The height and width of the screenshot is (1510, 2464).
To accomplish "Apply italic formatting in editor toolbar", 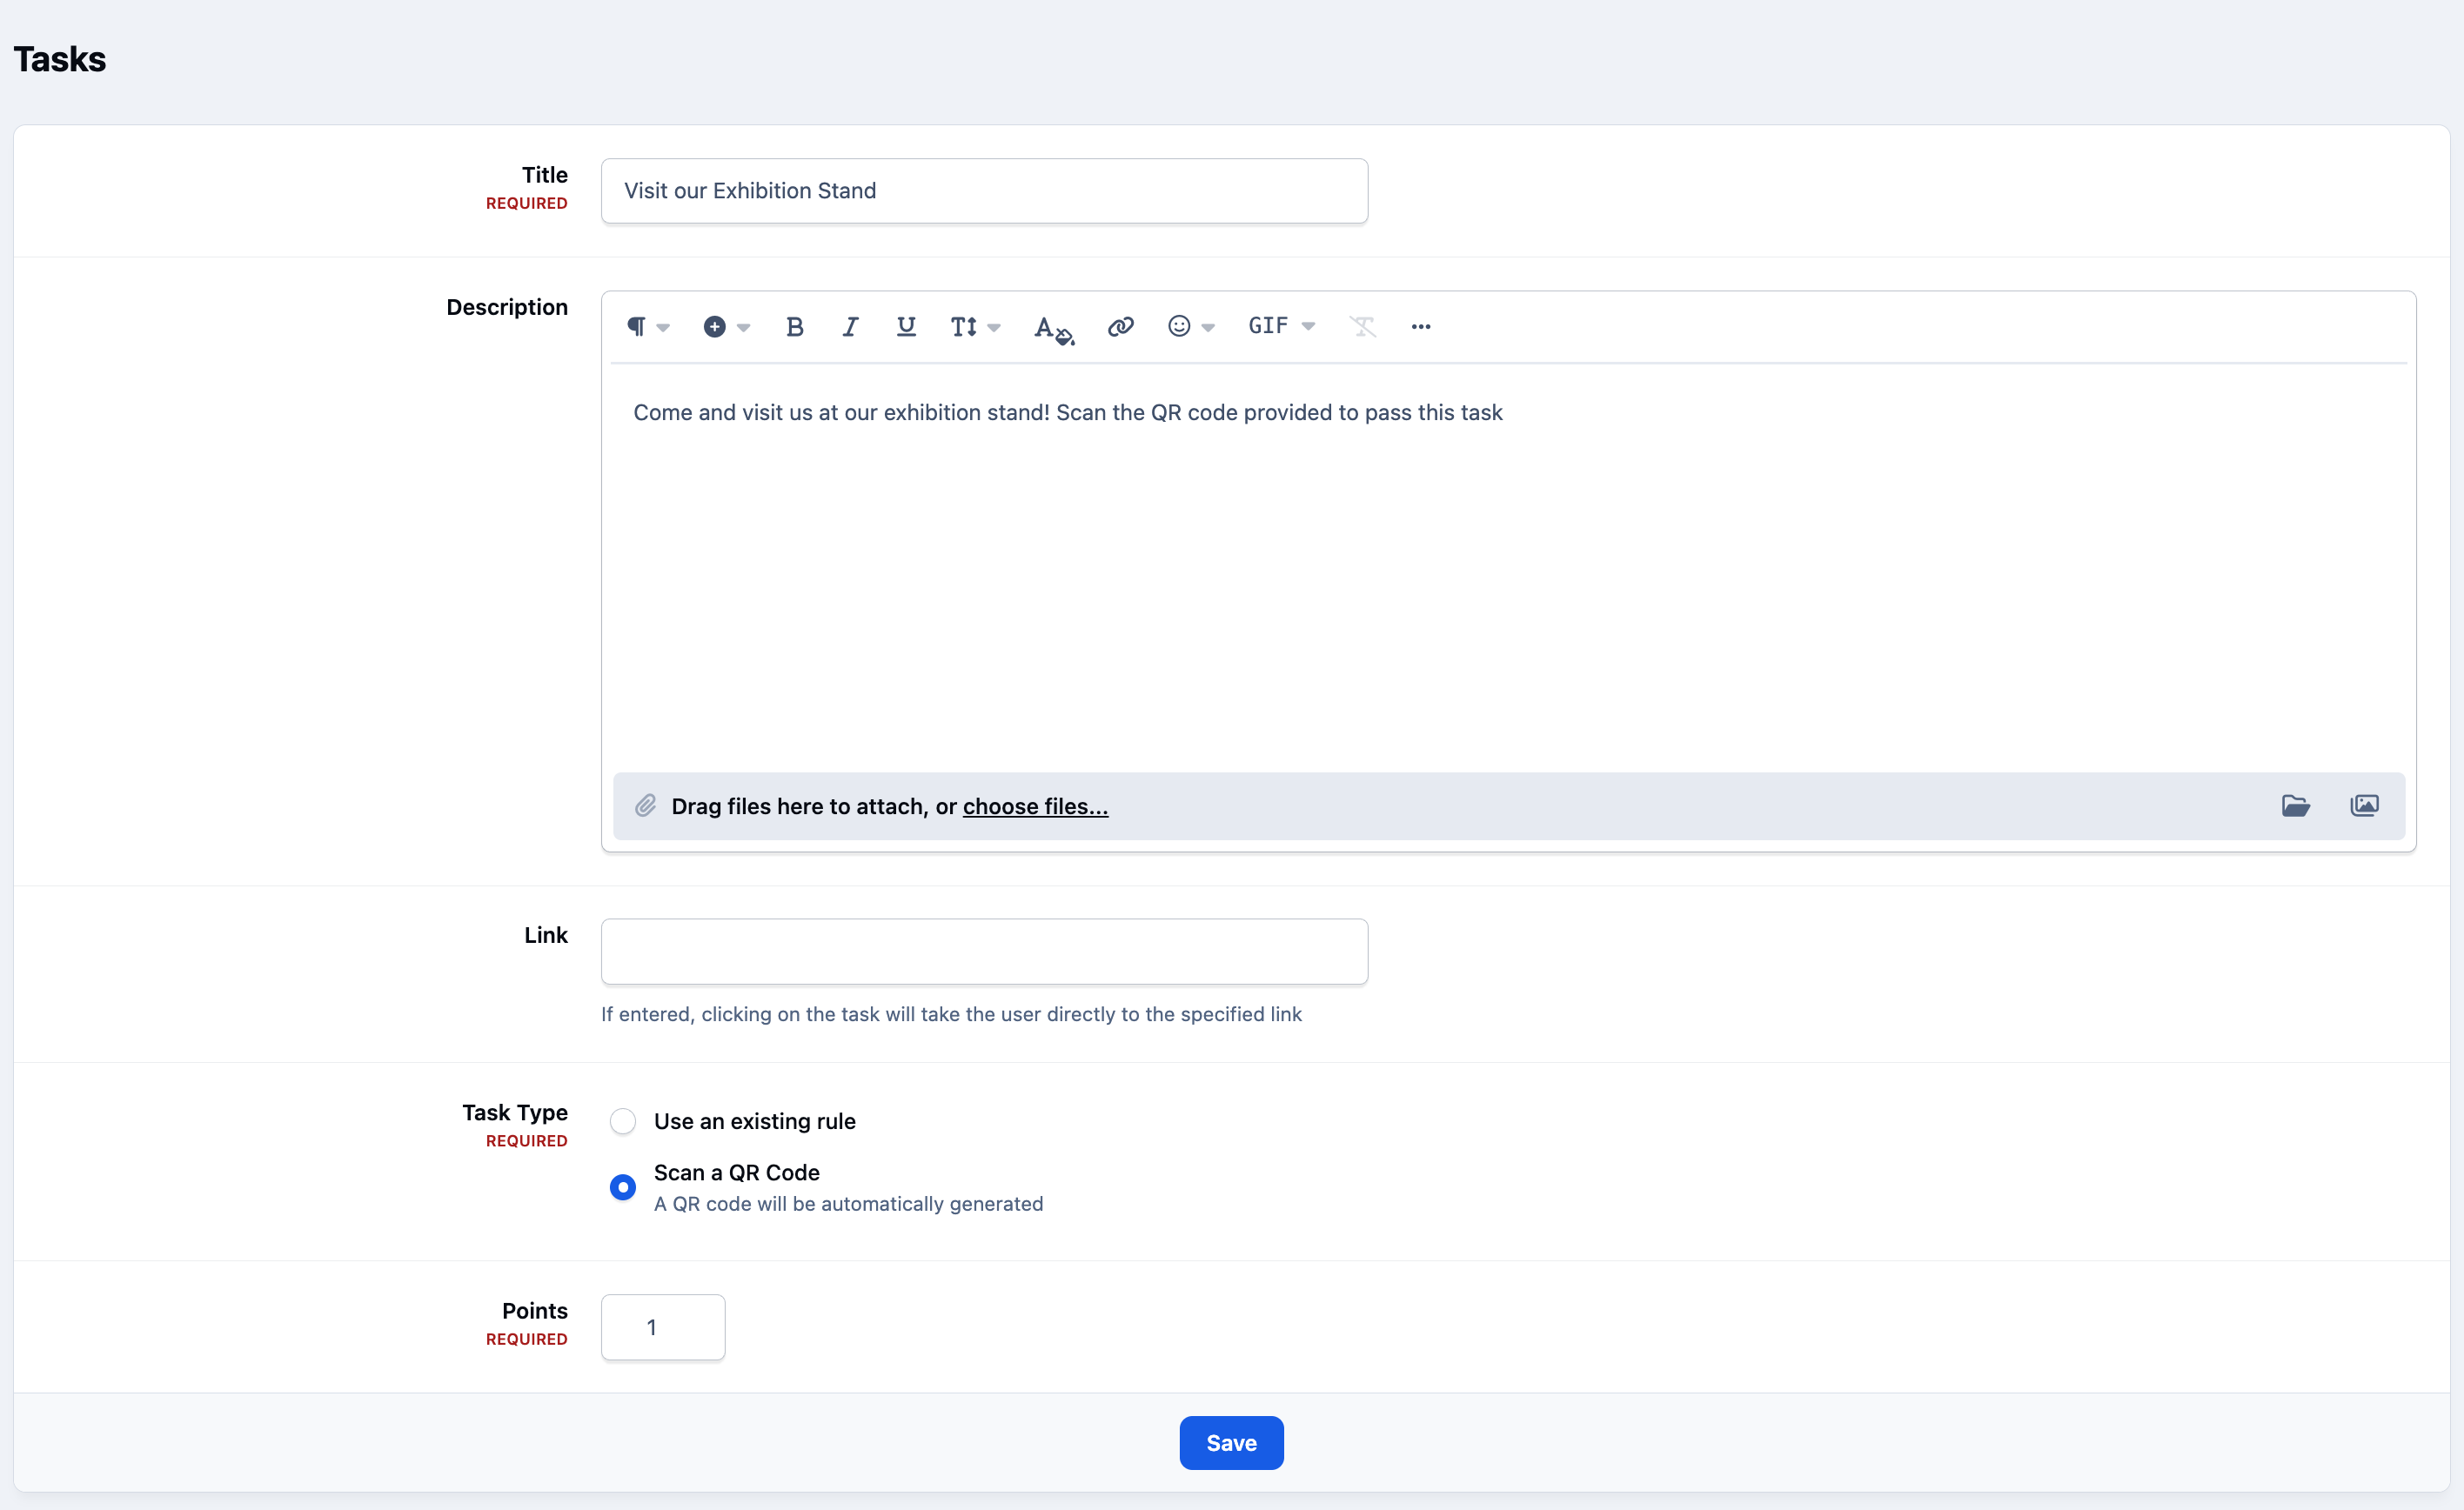I will (850, 327).
